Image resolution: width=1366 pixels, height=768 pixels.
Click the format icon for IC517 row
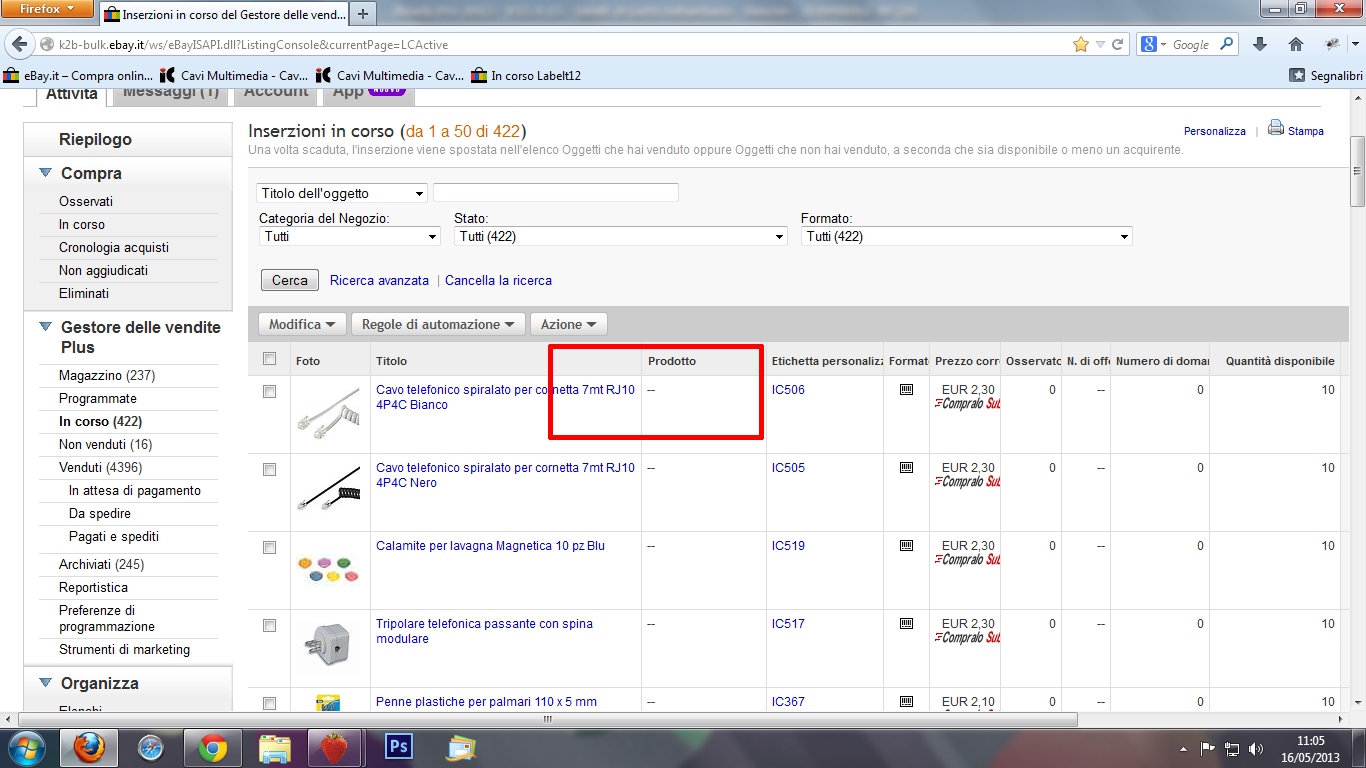pos(906,624)
